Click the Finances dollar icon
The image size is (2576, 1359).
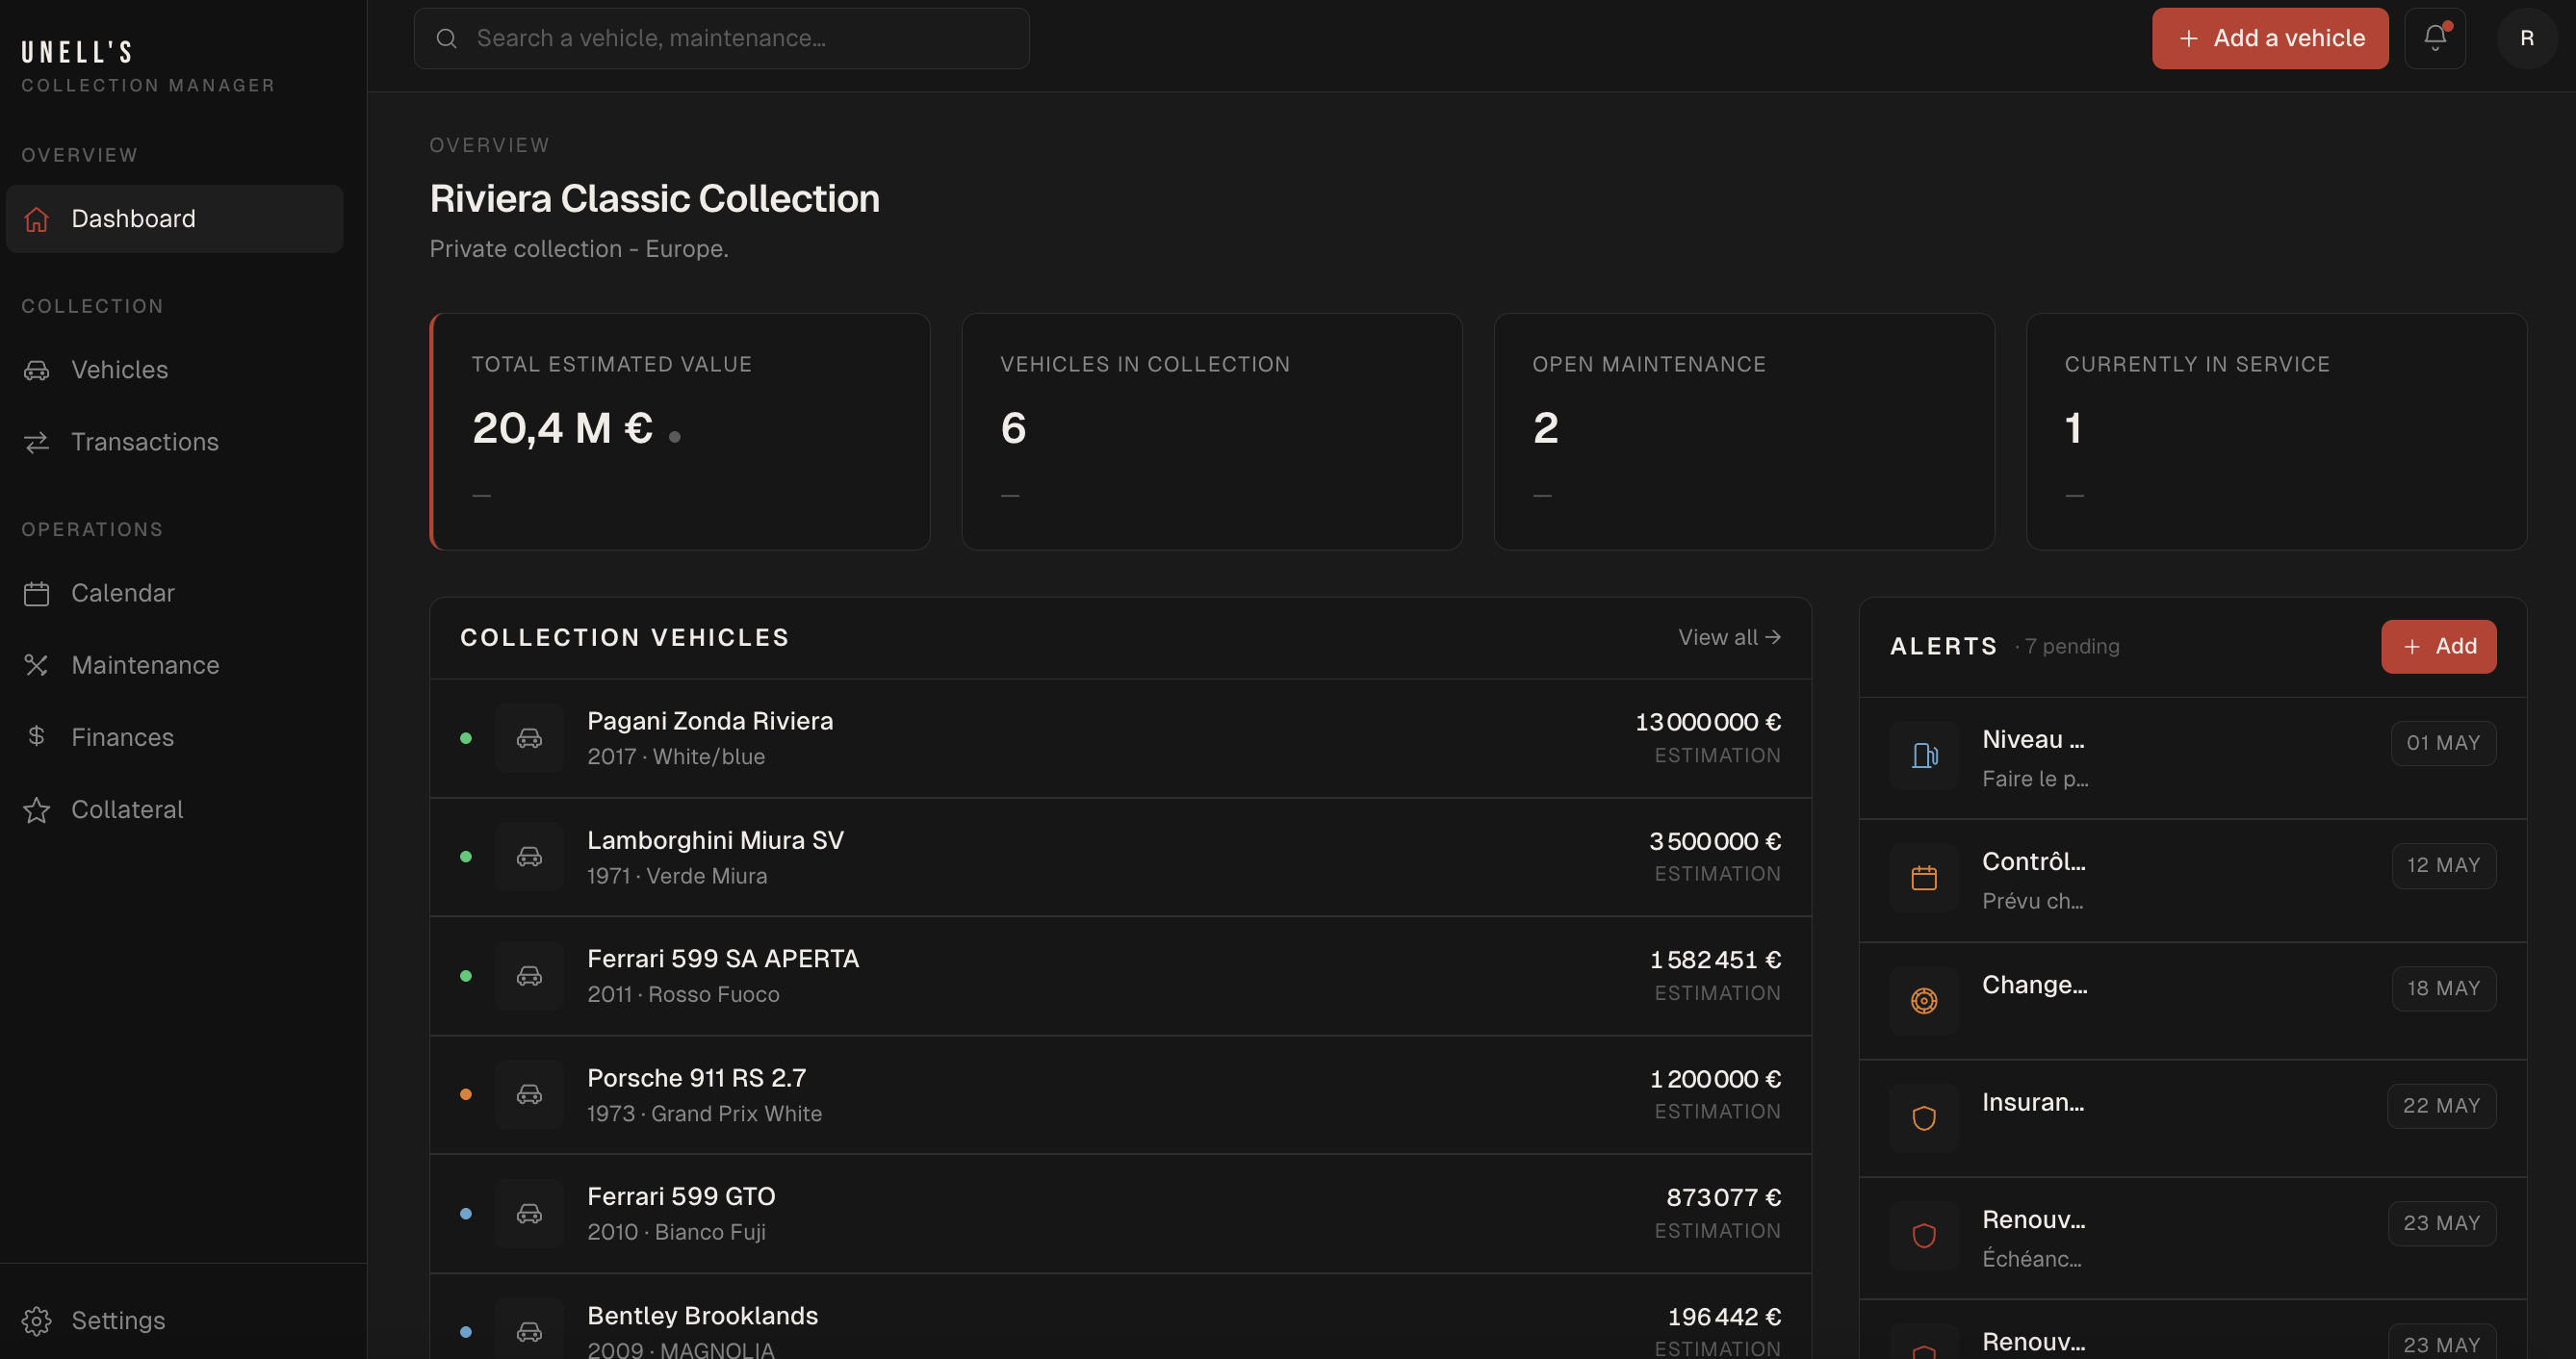point(37,736)
